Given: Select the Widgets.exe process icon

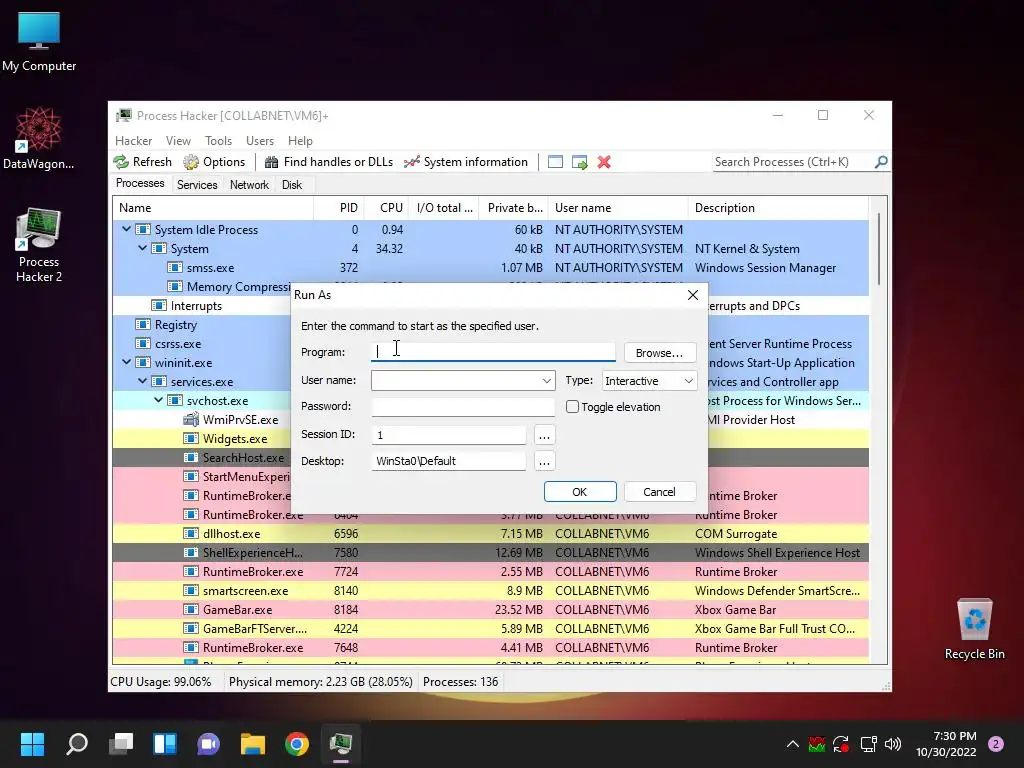Looking at the screenshot, I should [191, 438].
